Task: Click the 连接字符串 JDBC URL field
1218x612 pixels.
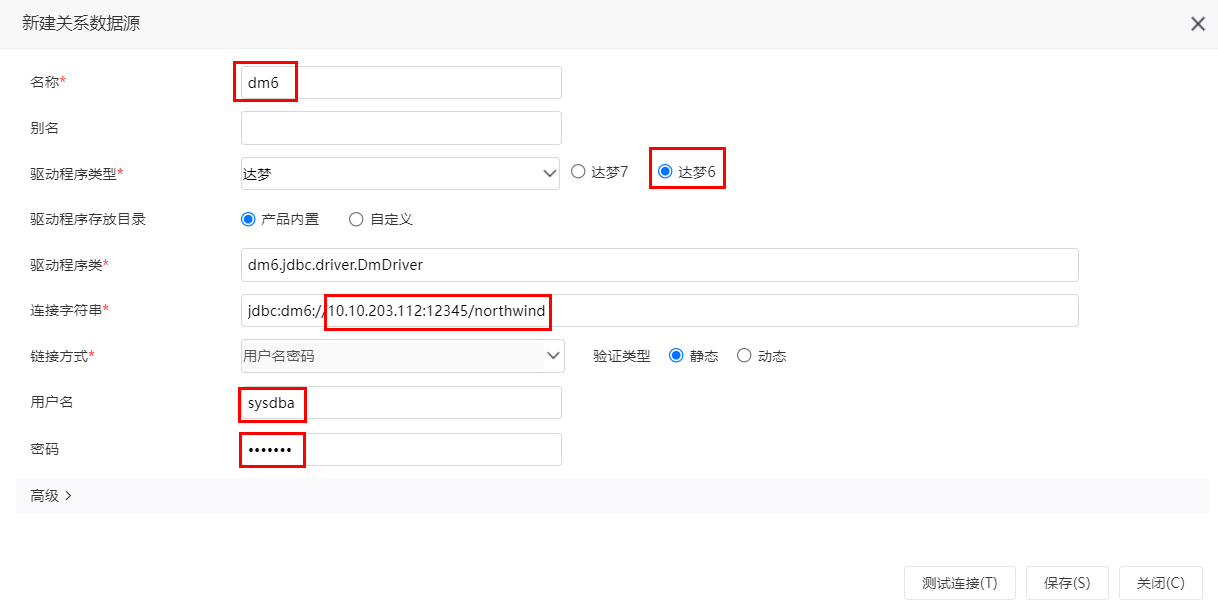Action: point(659,311)
